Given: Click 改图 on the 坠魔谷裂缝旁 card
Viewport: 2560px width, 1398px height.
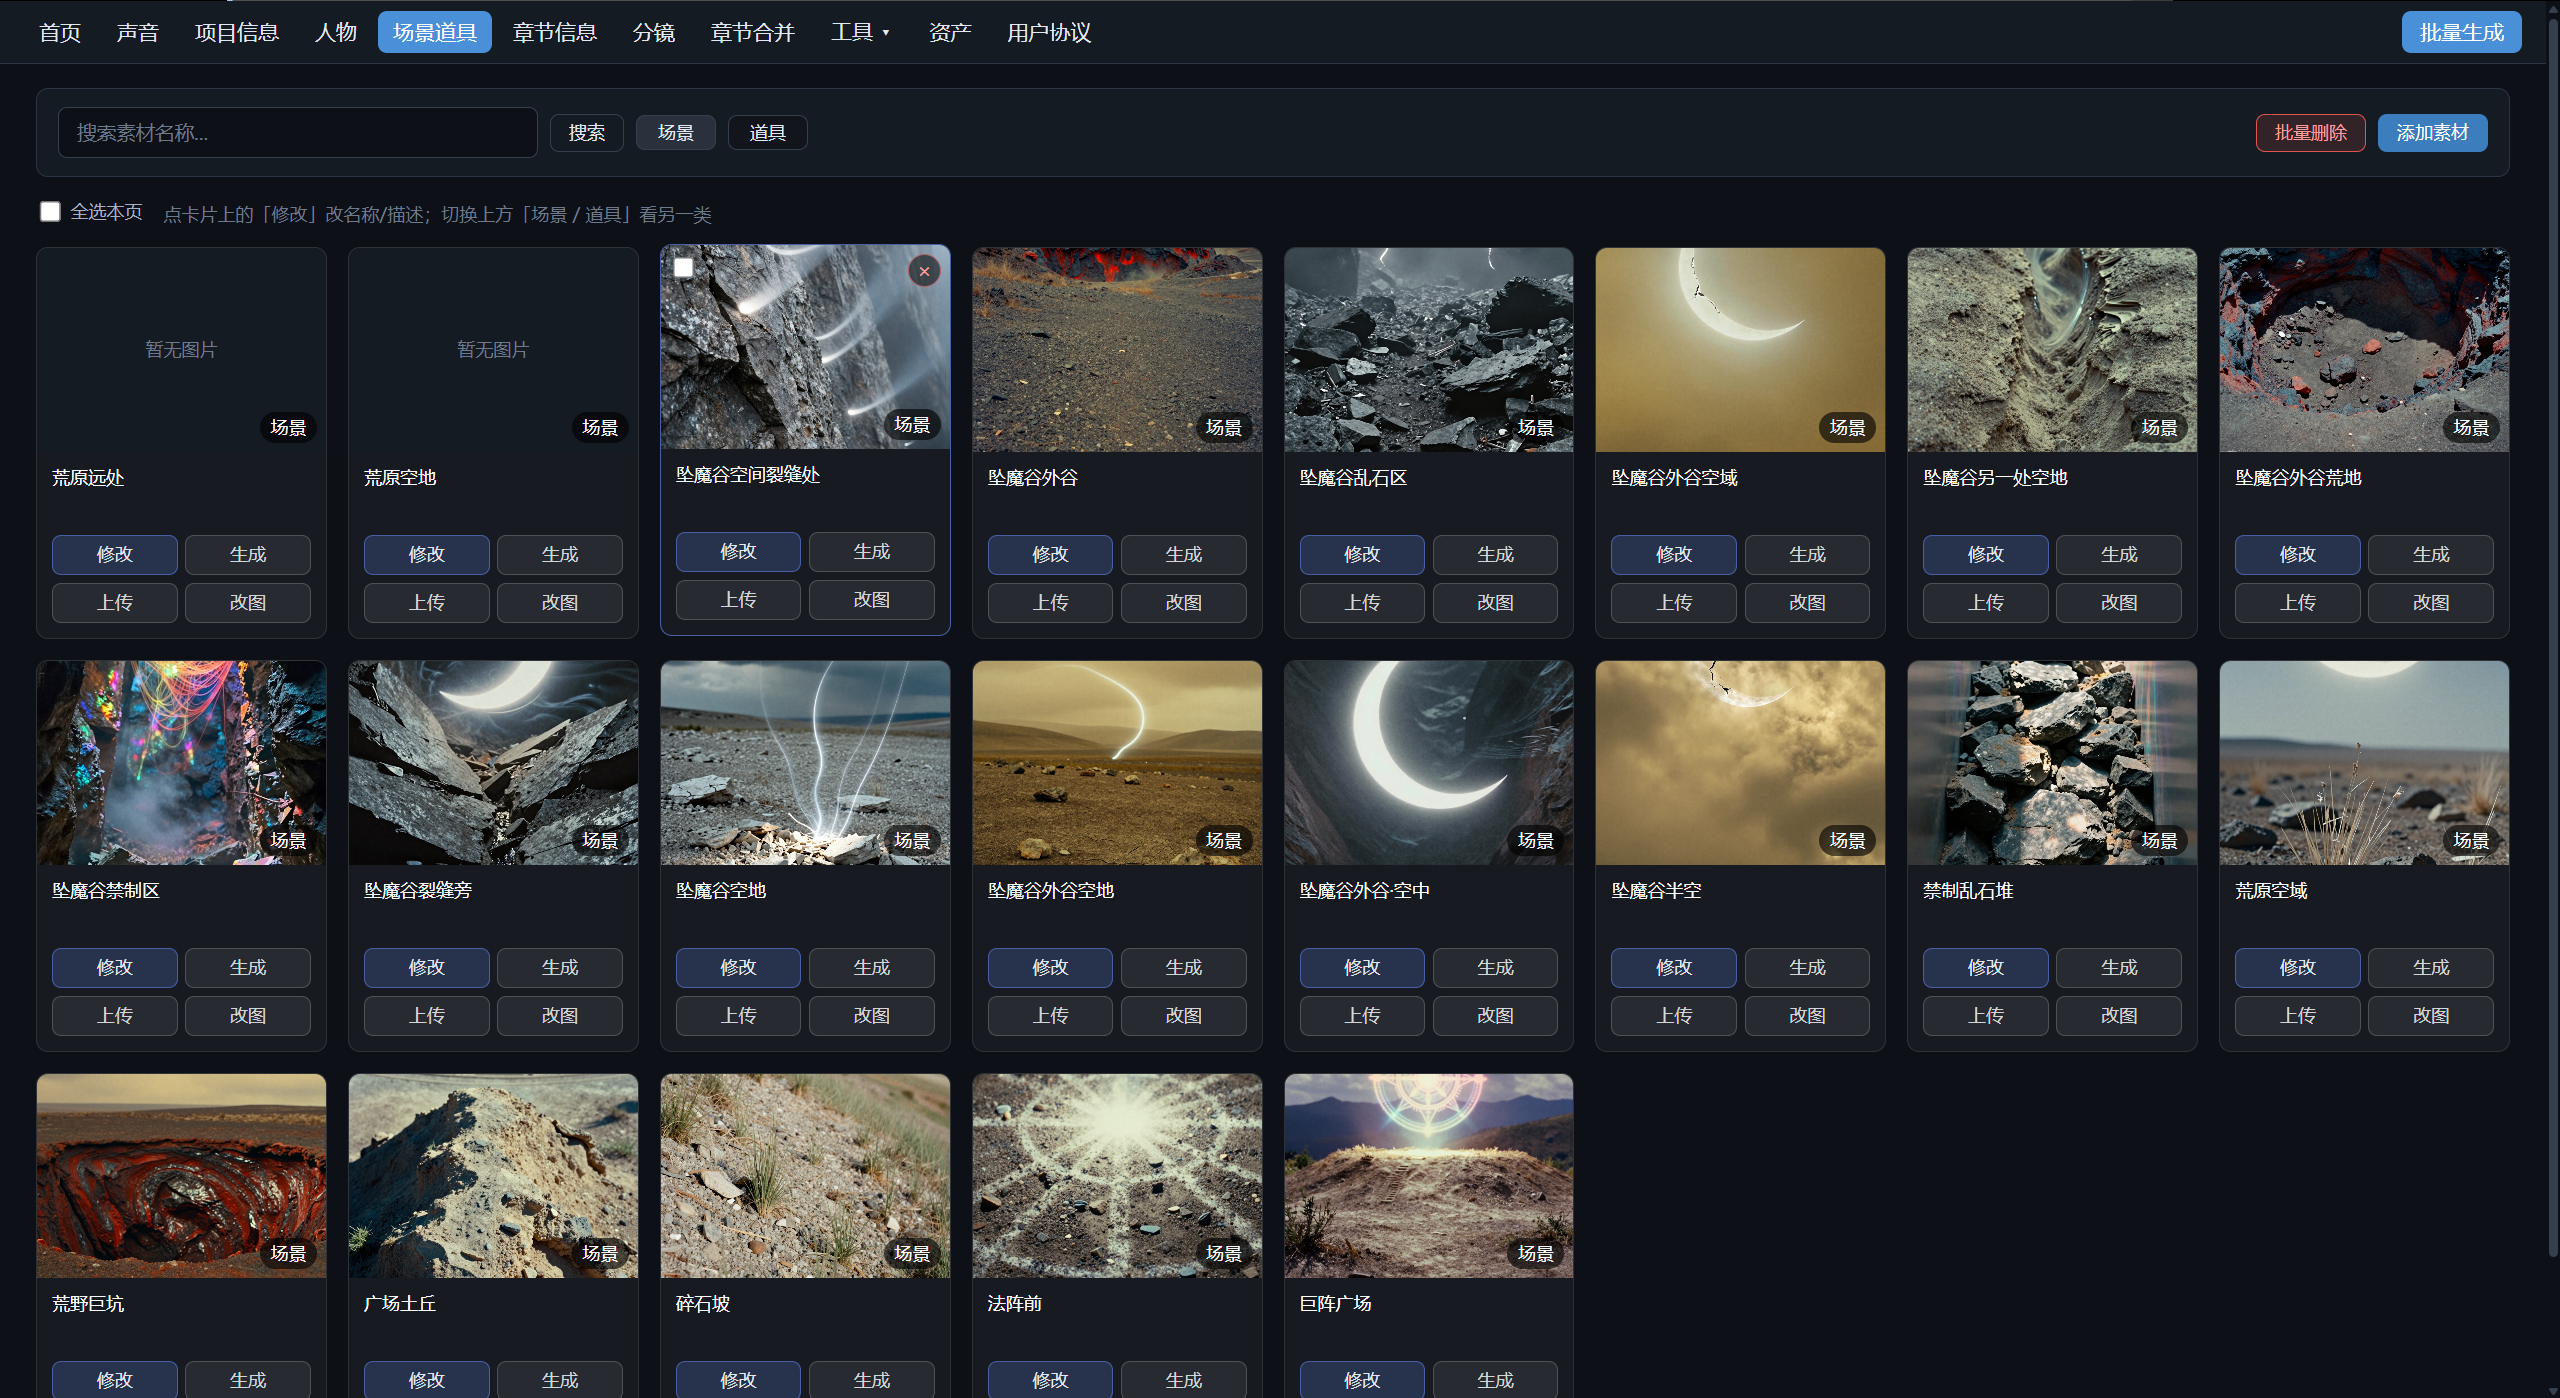Looking at the screenshot, I should click(x=560, y=1015).
